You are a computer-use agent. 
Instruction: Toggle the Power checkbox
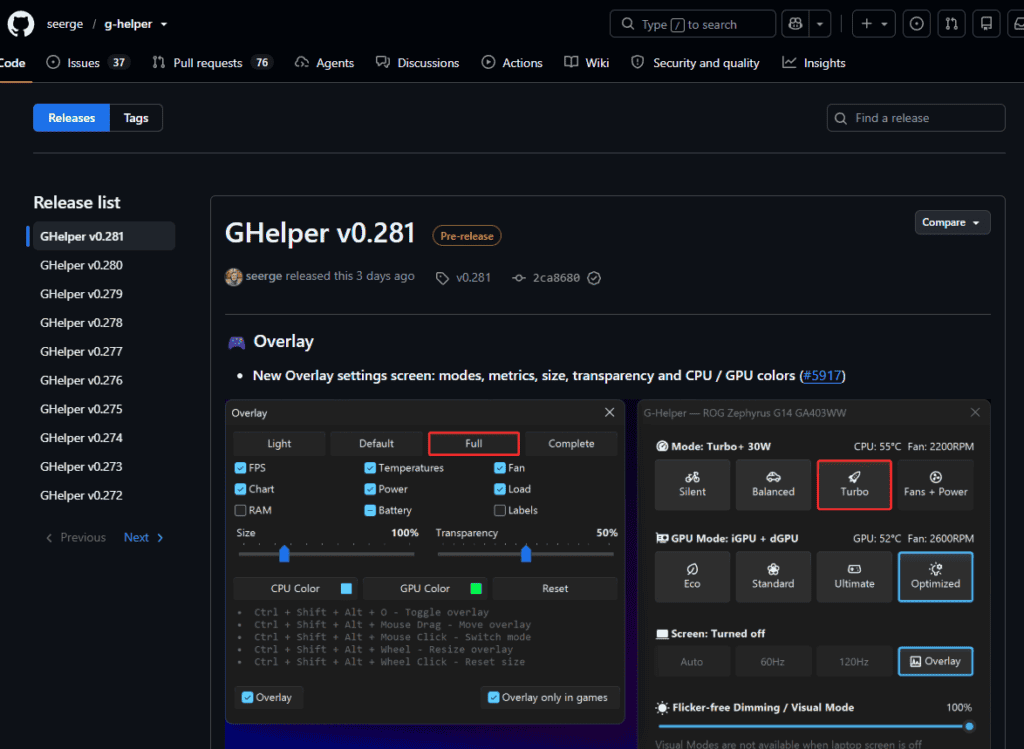point(370,489)
